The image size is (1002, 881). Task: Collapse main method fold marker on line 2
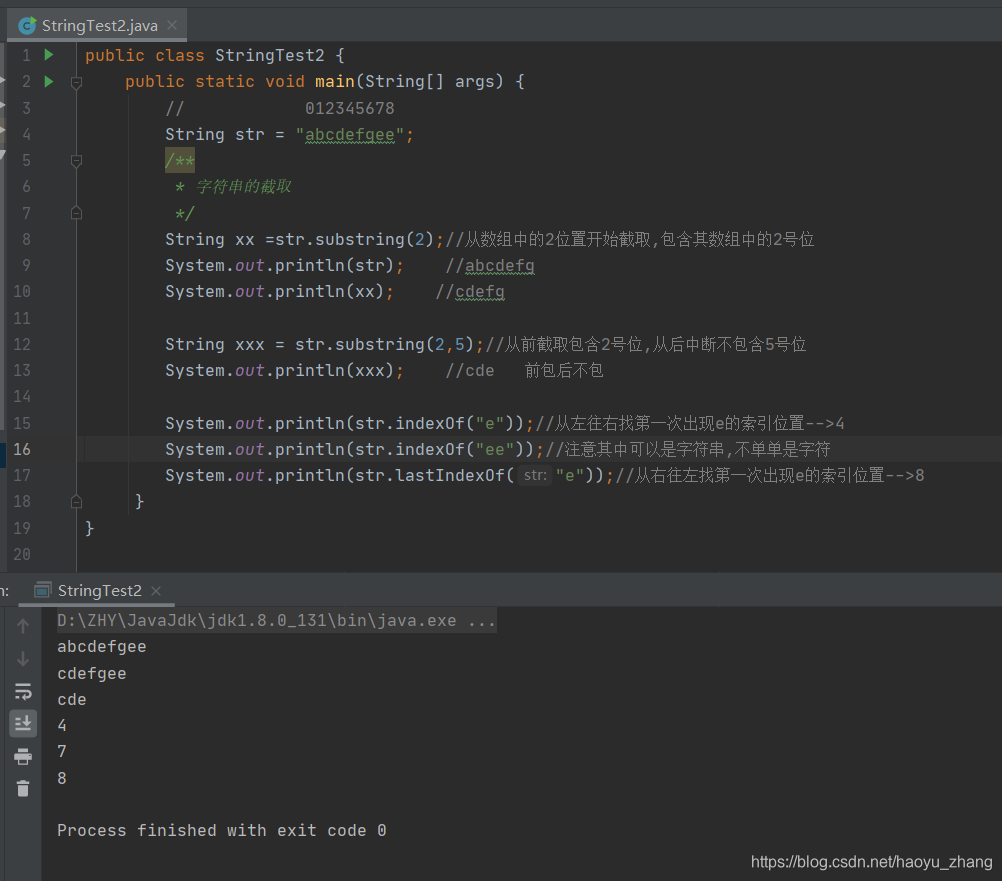(76, 82)
